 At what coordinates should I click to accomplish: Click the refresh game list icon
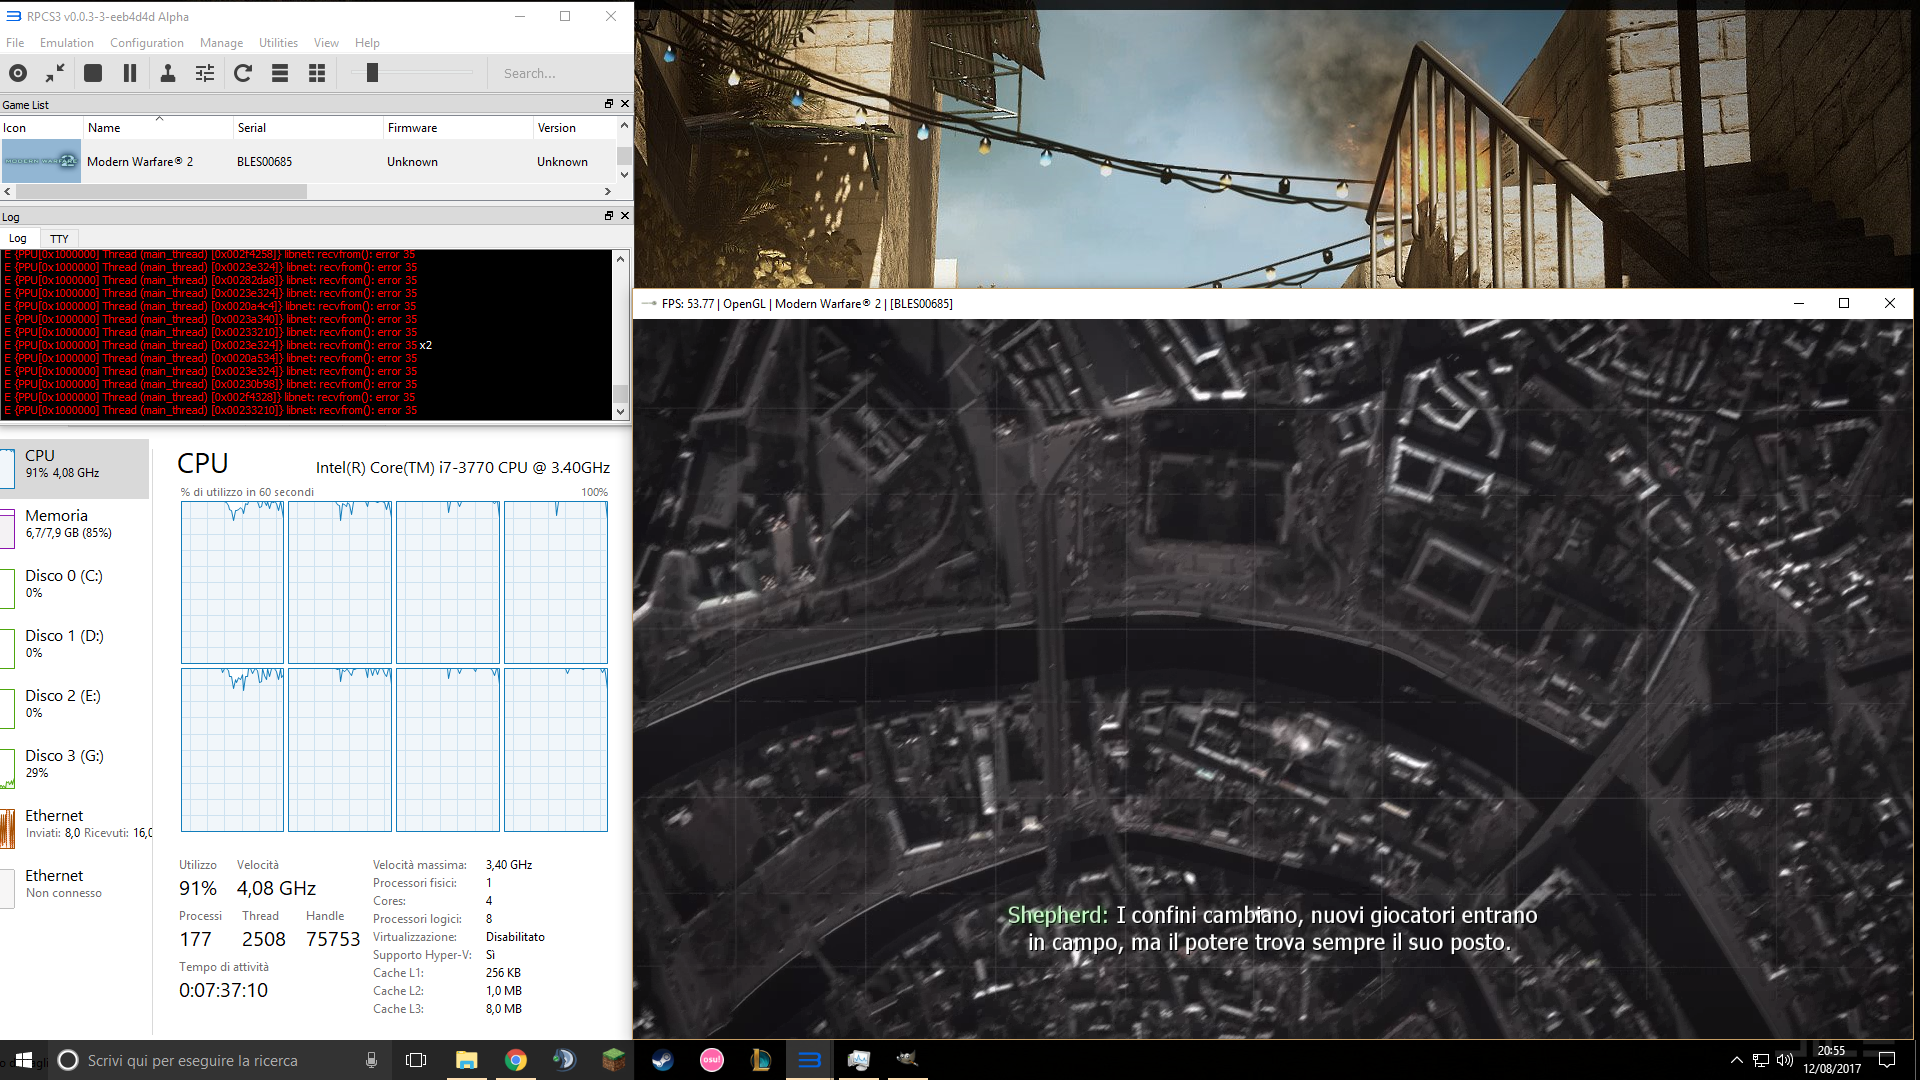pyautogui.click(x=243, y=73)
